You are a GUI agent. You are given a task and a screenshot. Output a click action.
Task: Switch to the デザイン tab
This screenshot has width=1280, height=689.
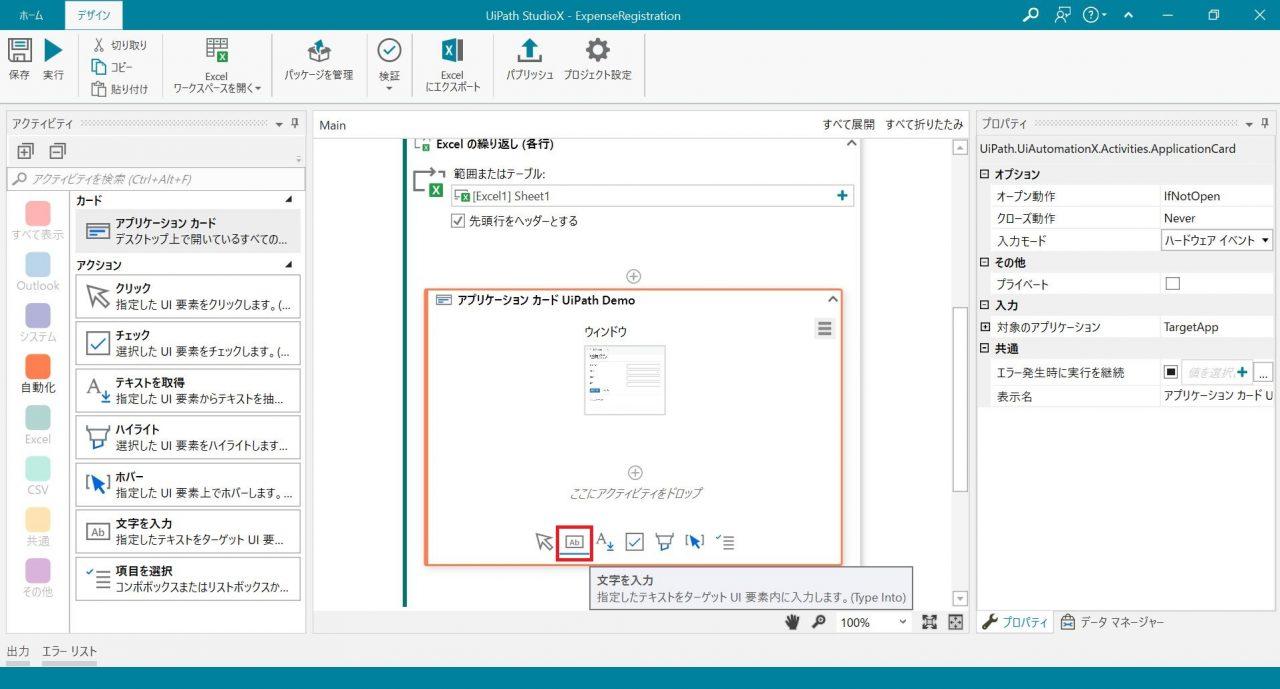coord(94,16)
